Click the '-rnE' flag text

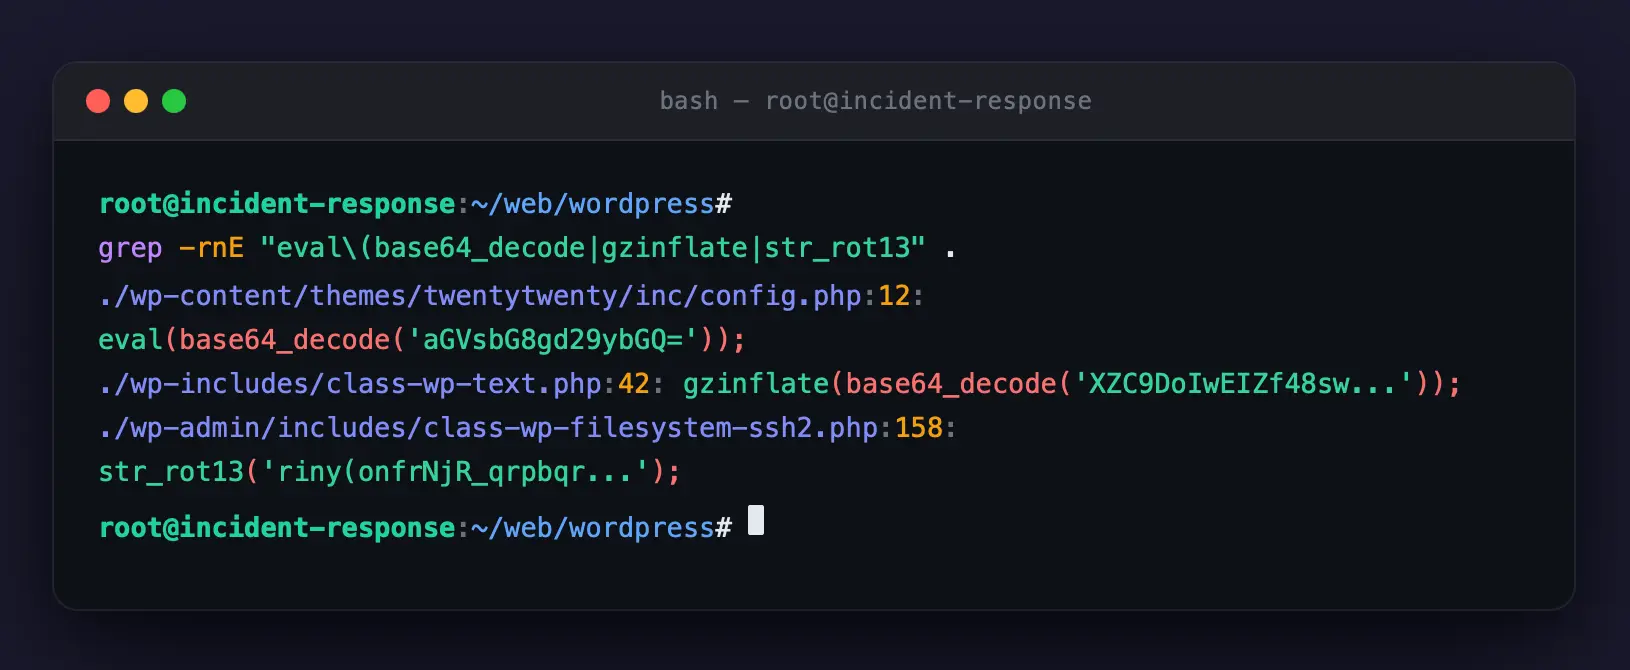(211, 248)
